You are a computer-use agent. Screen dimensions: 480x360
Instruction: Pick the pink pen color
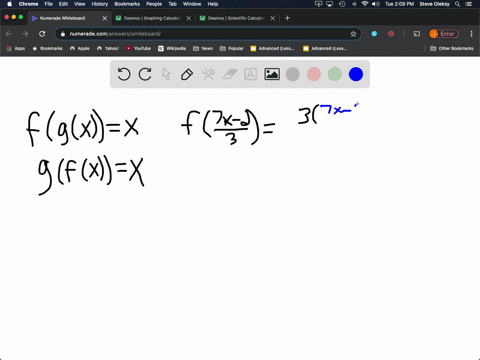[314, 74]
